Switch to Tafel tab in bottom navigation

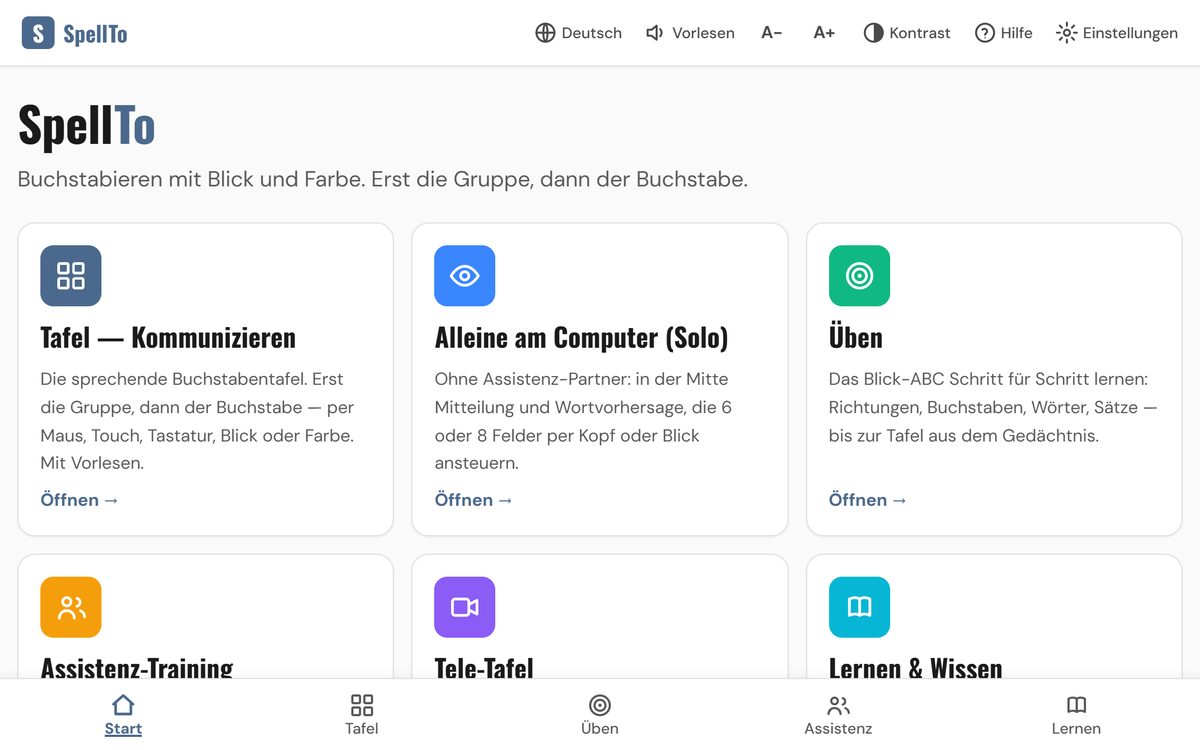coord(362,715)
